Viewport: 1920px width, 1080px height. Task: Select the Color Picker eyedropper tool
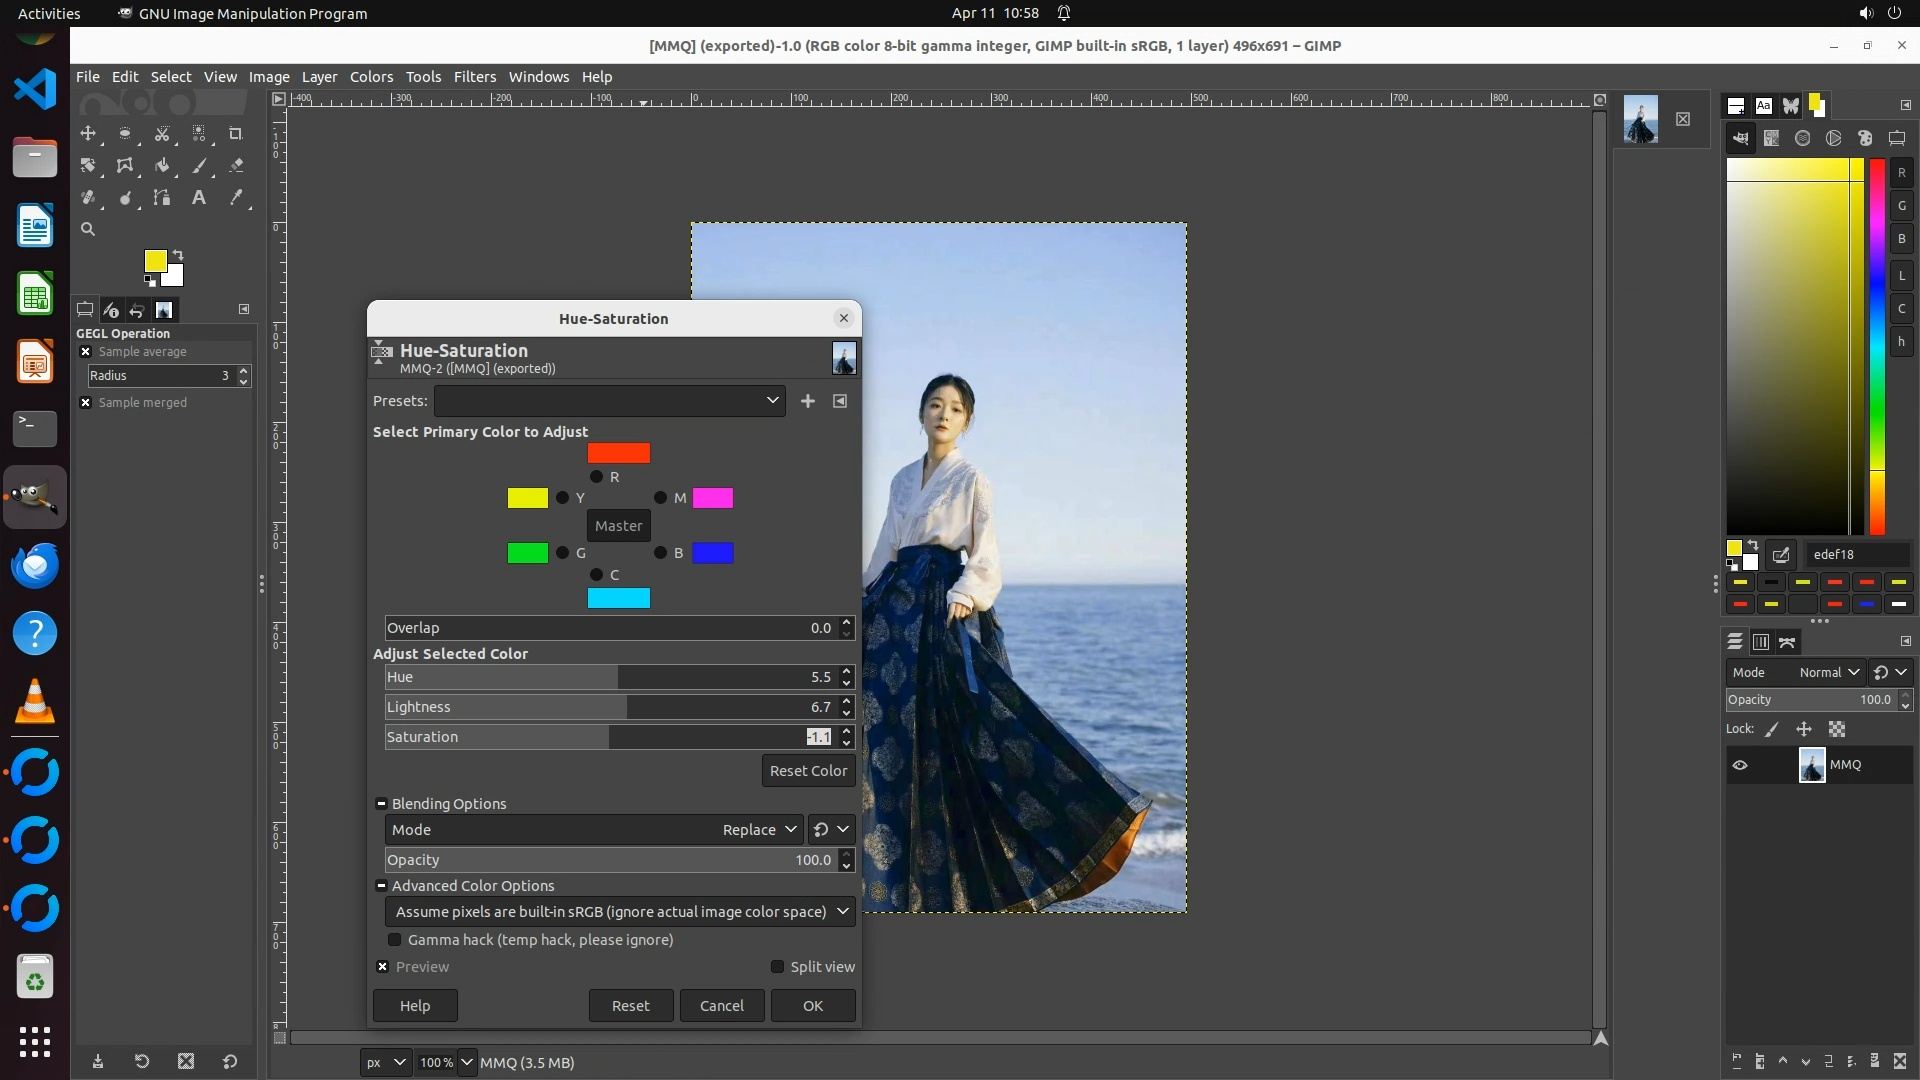tap(236, 198)
